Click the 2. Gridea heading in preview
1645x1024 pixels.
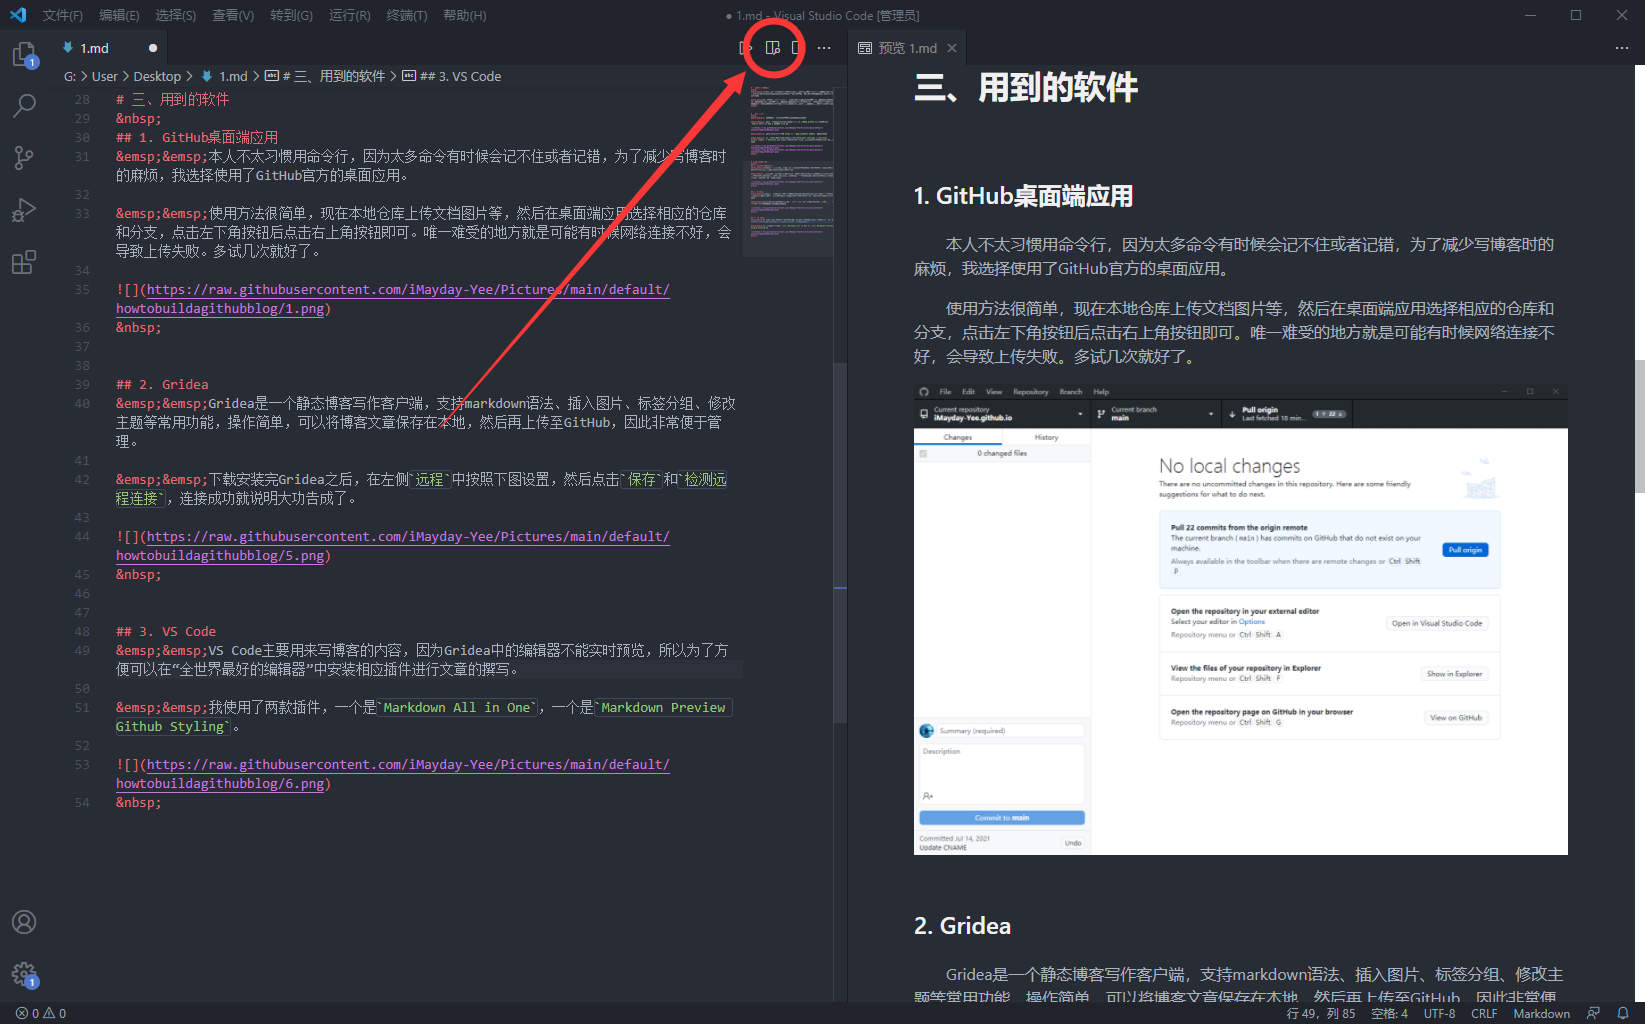962,926
